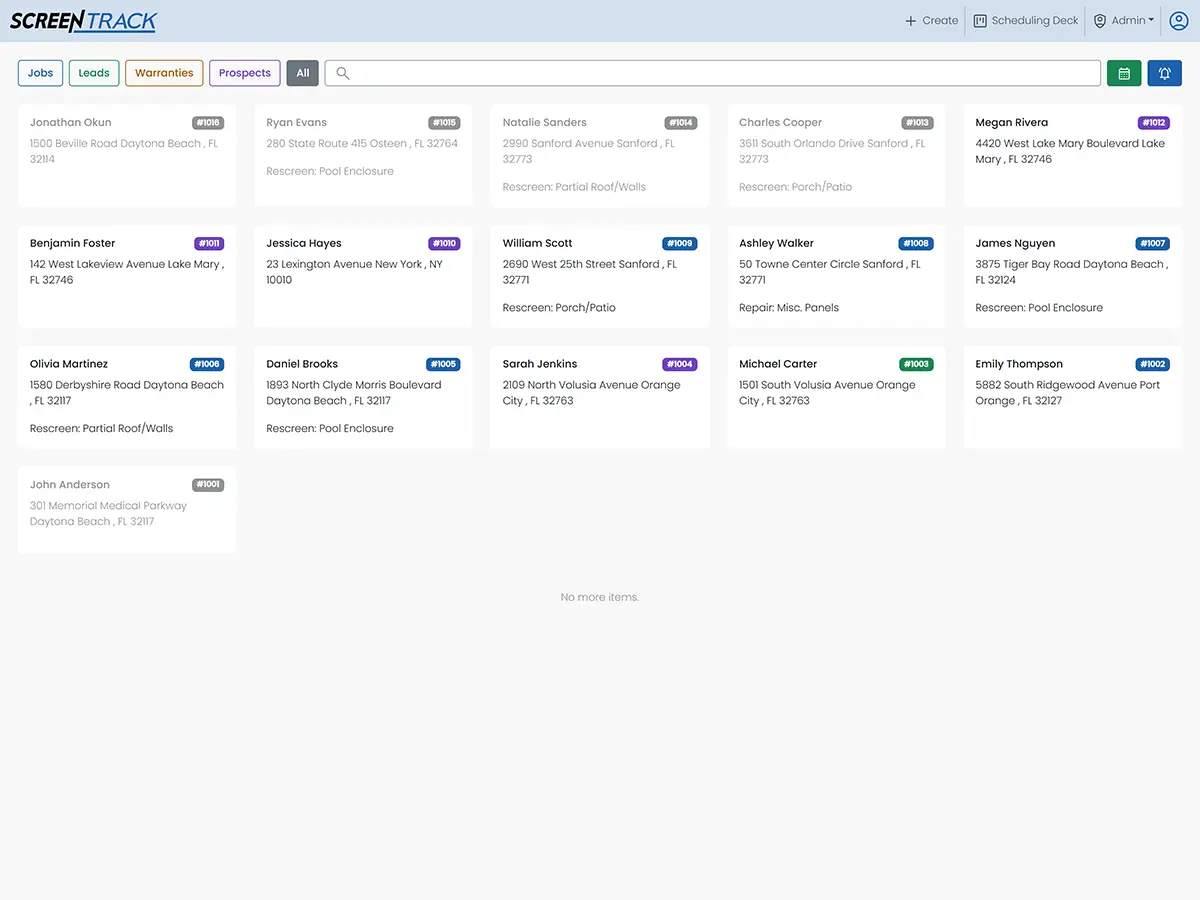Click the search magnifier icon
This screenshot has width=1200, height=900.
pos(341,73)
